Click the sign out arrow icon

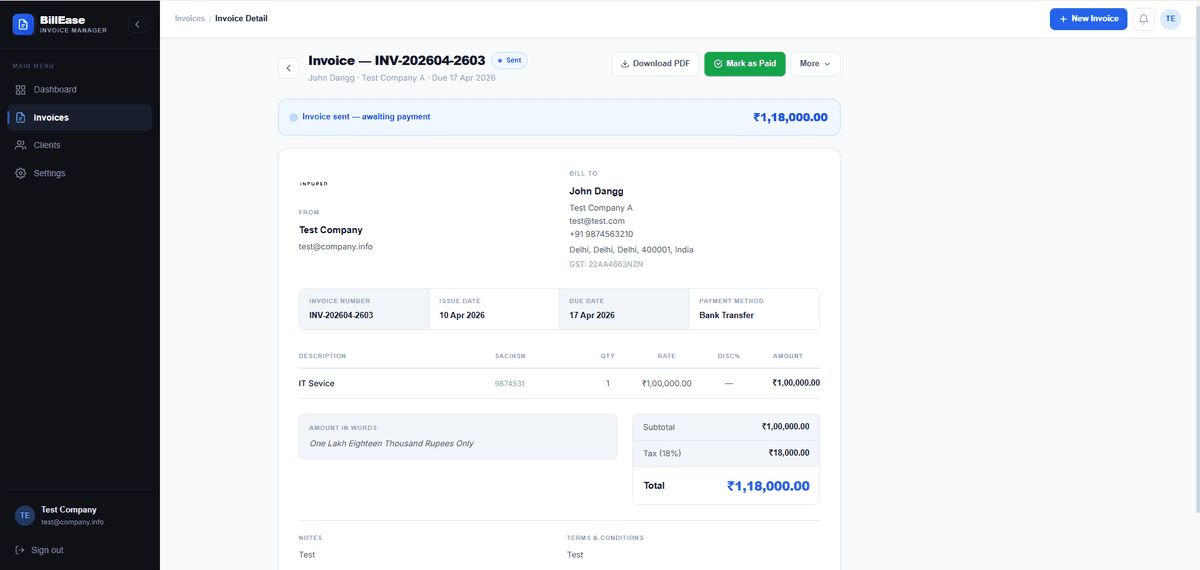tap(21, 550)
